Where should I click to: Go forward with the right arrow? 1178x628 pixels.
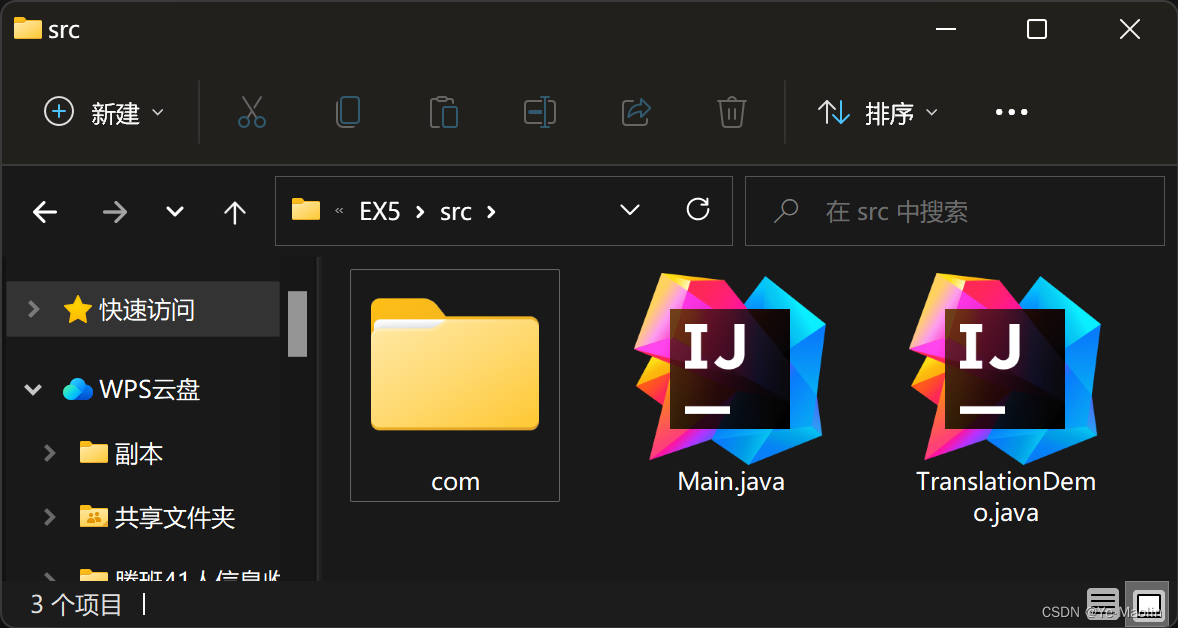tap(114, 213)
